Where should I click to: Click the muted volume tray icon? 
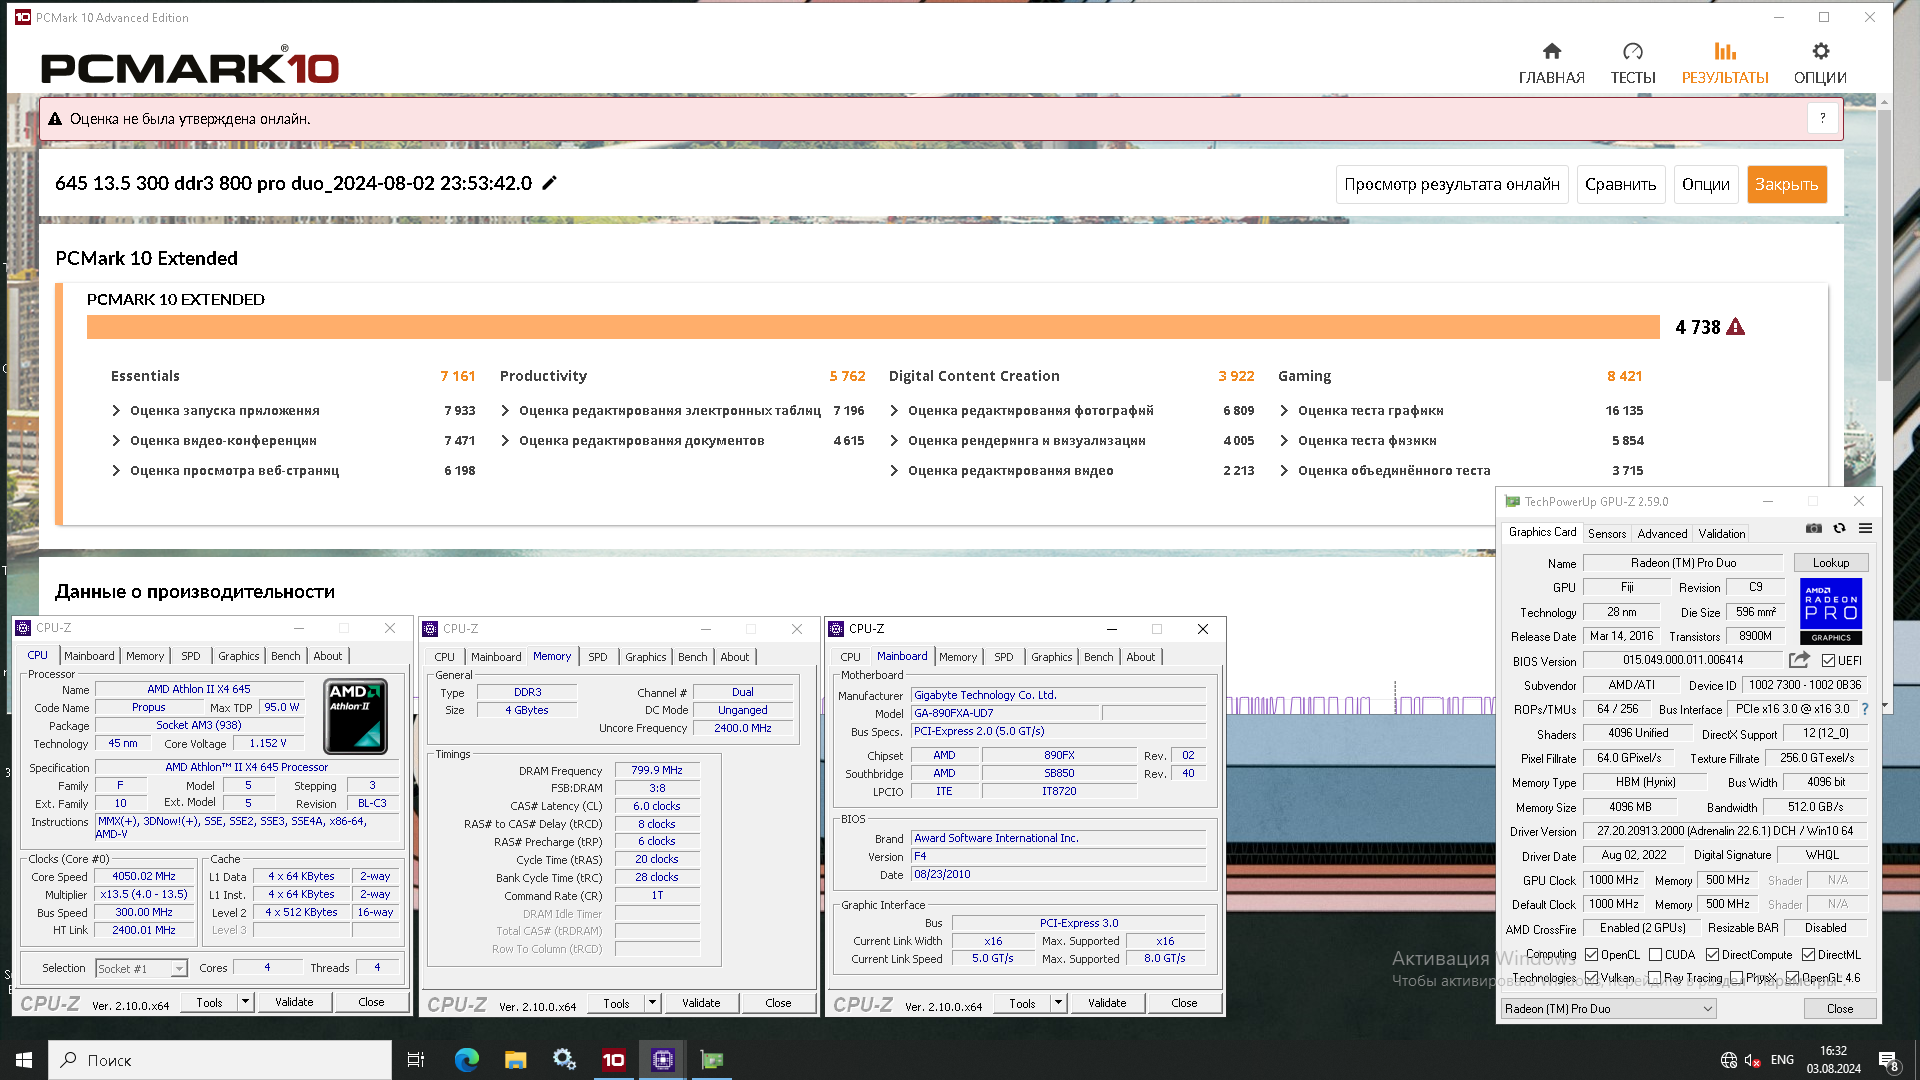(1753, 1060)
